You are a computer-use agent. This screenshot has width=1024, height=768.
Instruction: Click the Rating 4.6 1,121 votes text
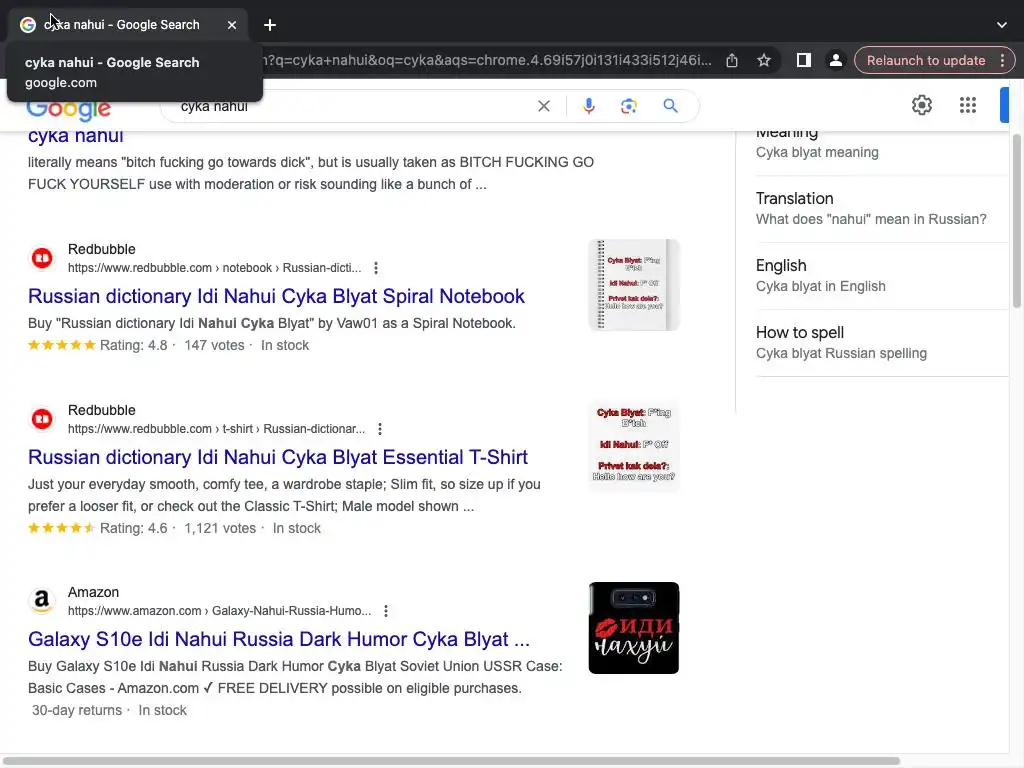[178, 528]
